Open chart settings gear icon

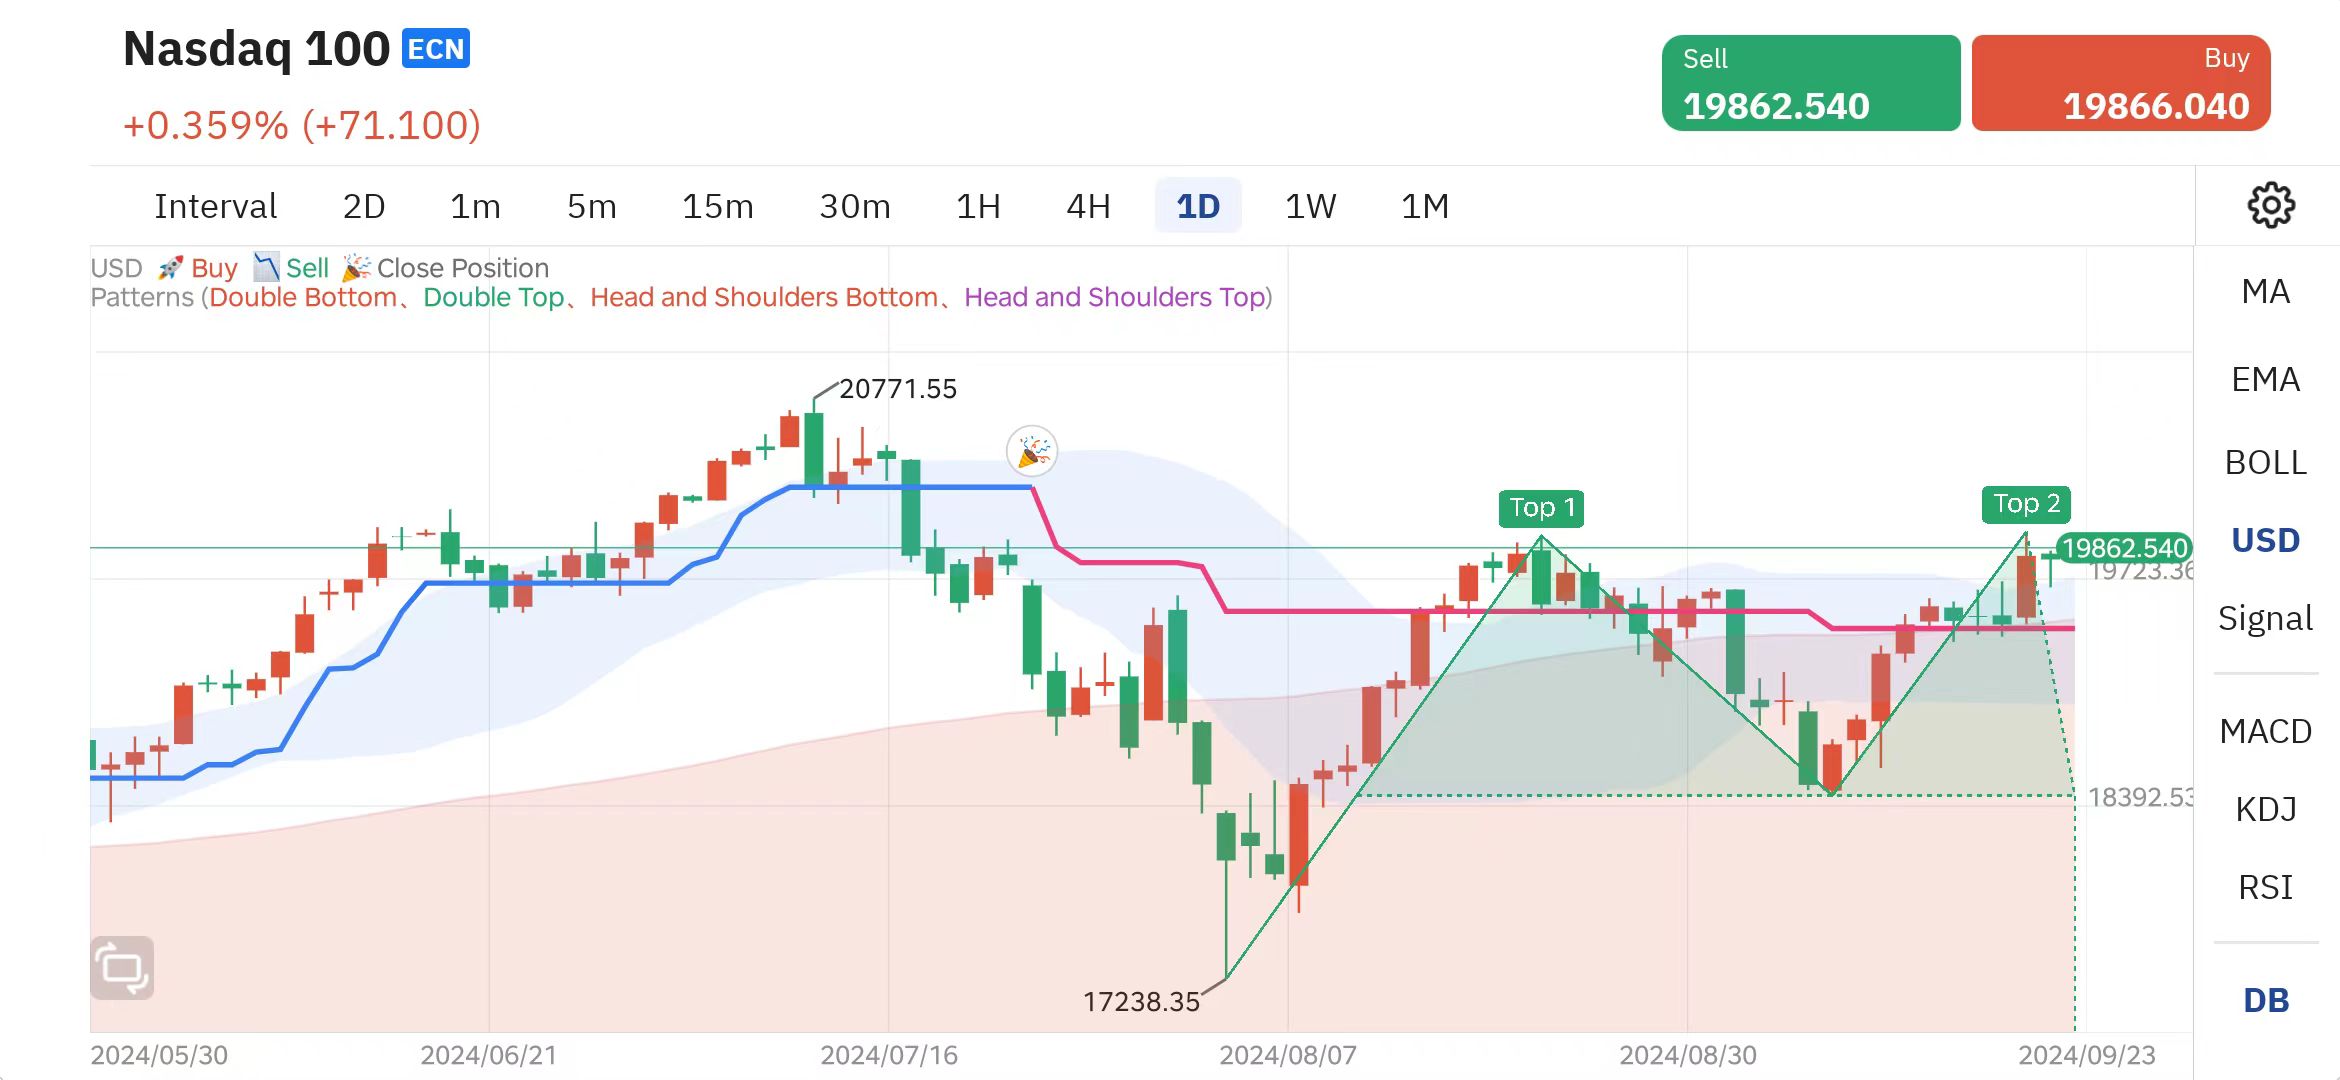2270,206
